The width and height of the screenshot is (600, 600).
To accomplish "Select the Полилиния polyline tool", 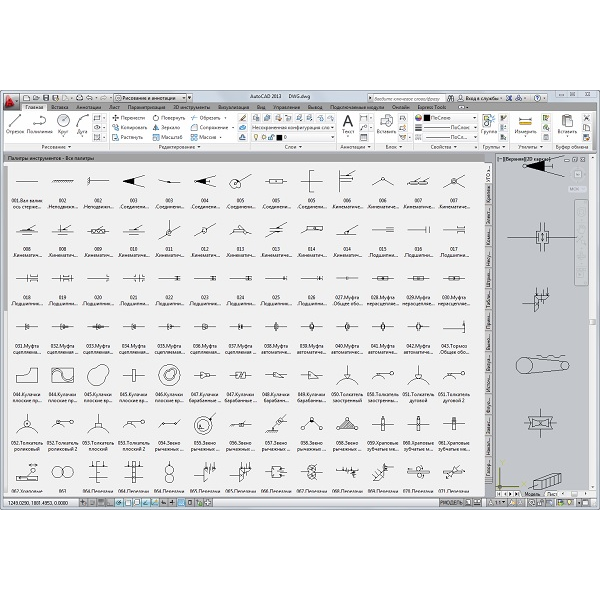I will click(39, 124).
